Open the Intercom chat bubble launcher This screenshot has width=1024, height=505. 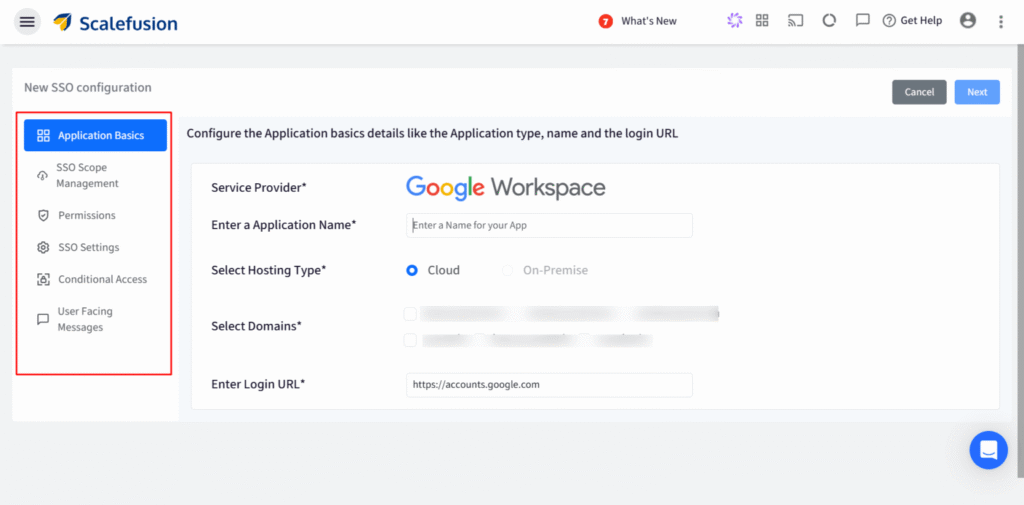pyautogui.click(x=989, y=450)
